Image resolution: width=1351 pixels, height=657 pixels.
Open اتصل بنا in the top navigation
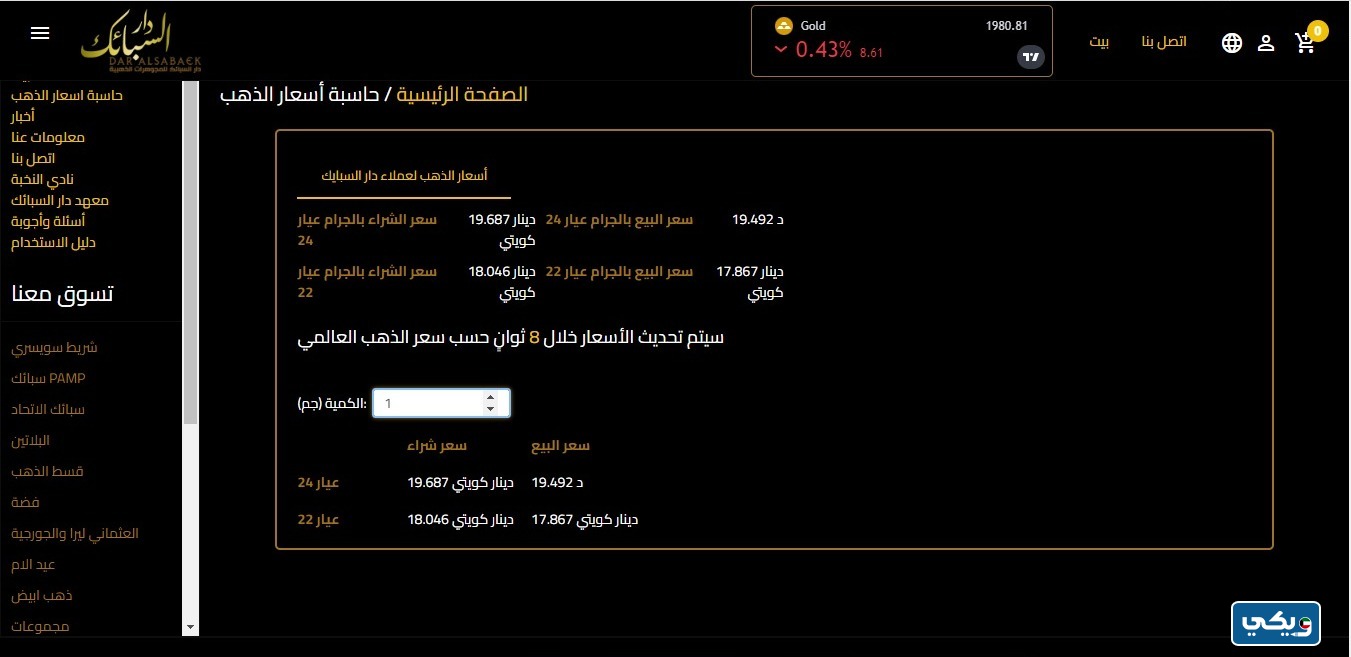[x=1164, y=42]
